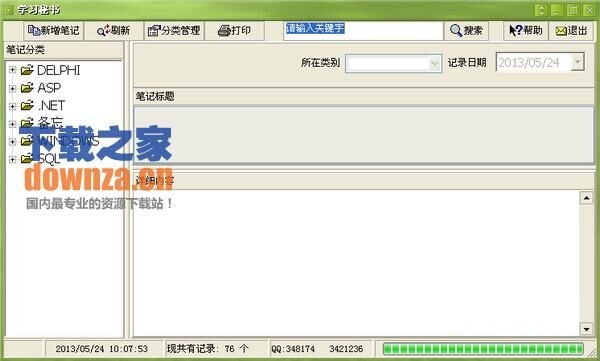This screenshot has height=361, width=600.
Task: Maximize the 学习秘书 window
Action: [x=573, y=10]
